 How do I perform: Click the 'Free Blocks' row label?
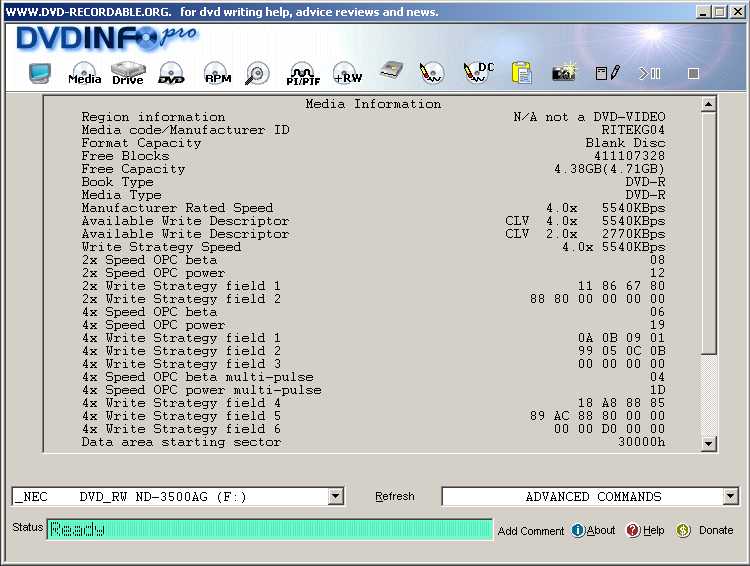[x=125, y=156]
